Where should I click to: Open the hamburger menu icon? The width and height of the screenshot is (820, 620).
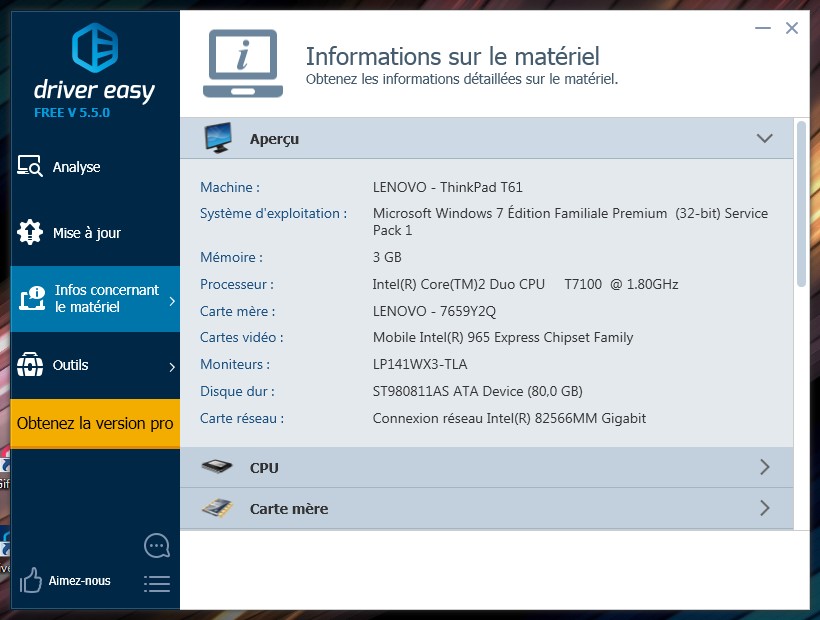(x=157, y=584)
